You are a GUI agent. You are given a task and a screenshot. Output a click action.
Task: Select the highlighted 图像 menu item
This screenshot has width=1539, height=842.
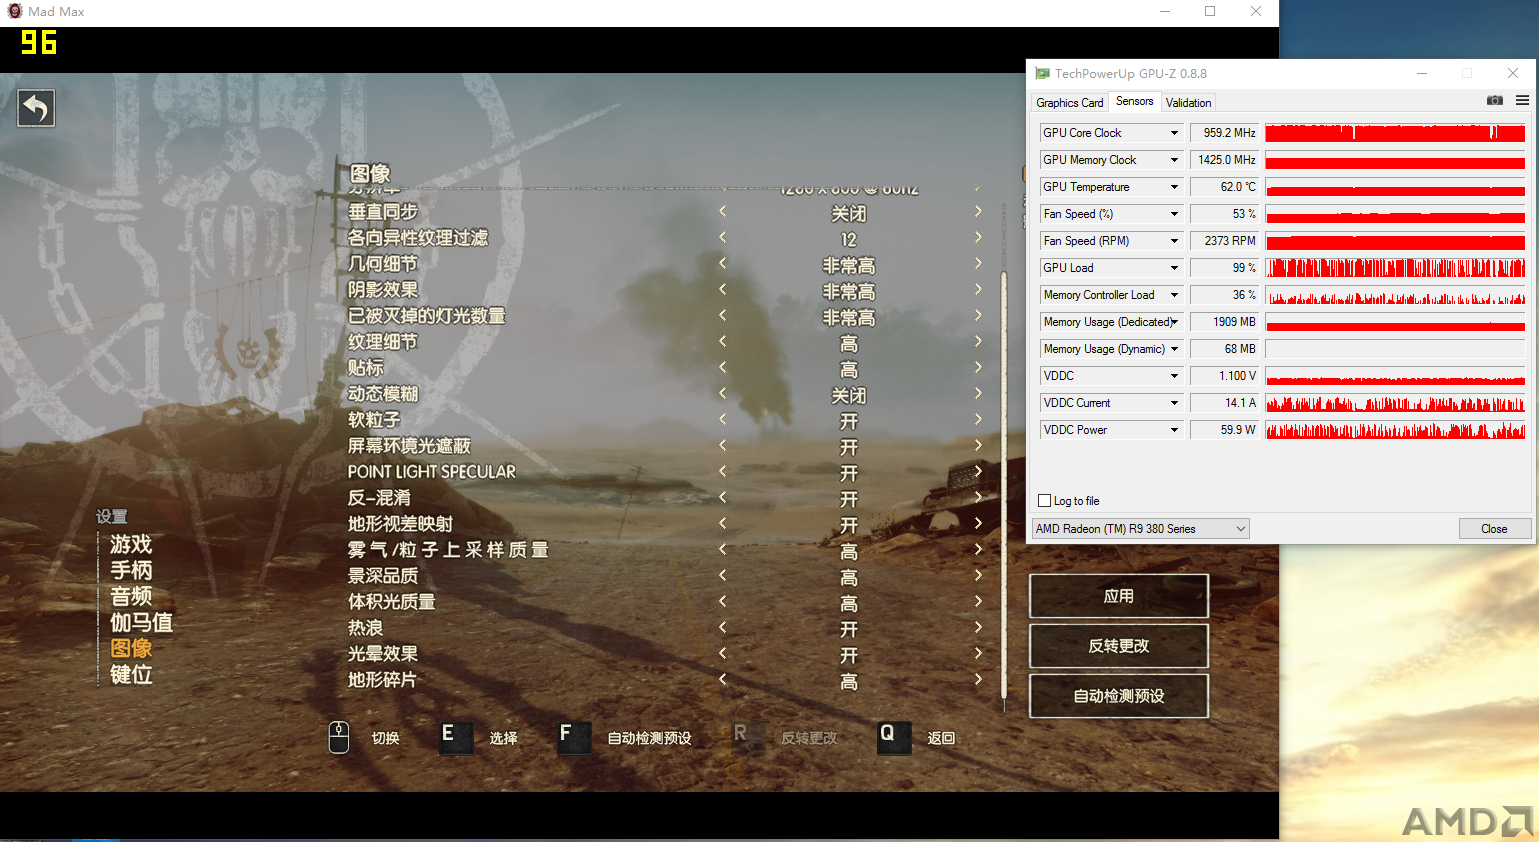tap(131, 649)
